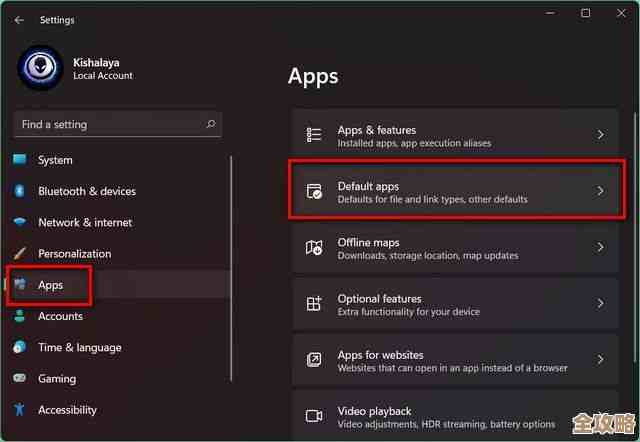Click the Gaming controller icon

[x=19, y=378]
